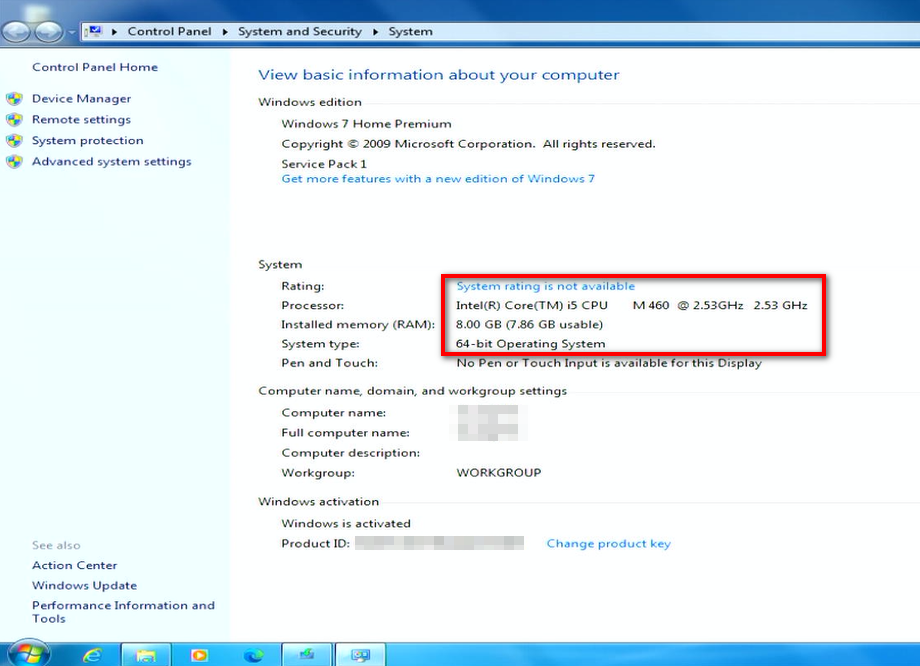
Task: Click the Product ID label
Action: tap(316, 543)
